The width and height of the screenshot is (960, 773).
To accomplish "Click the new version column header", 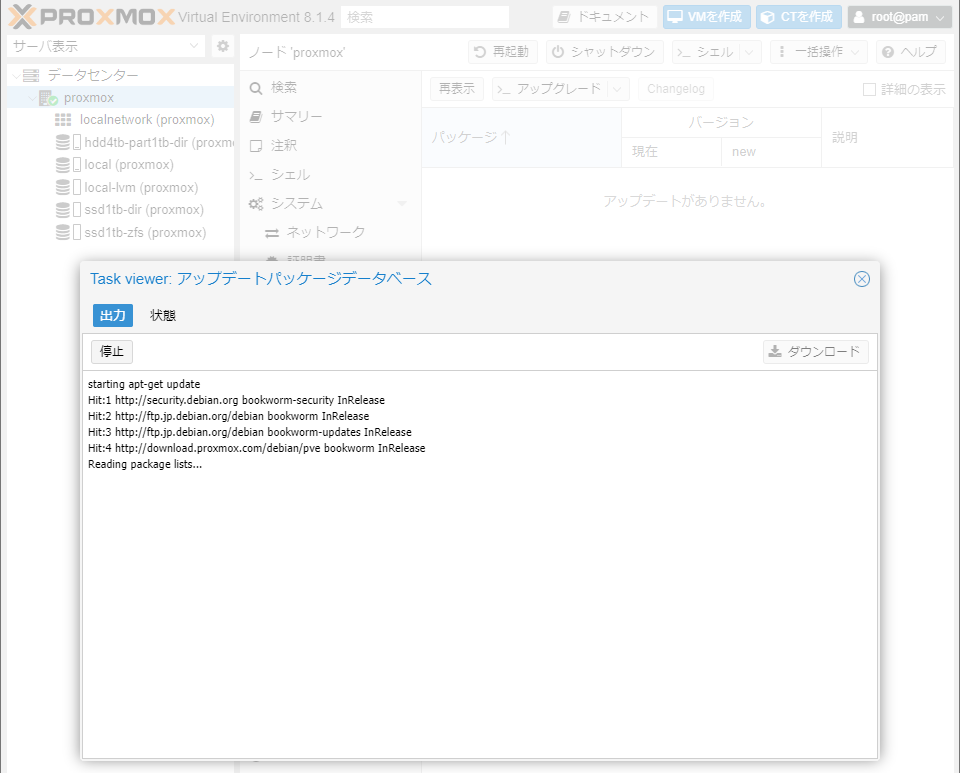I will pyautogui.click(x=771, y=152).
